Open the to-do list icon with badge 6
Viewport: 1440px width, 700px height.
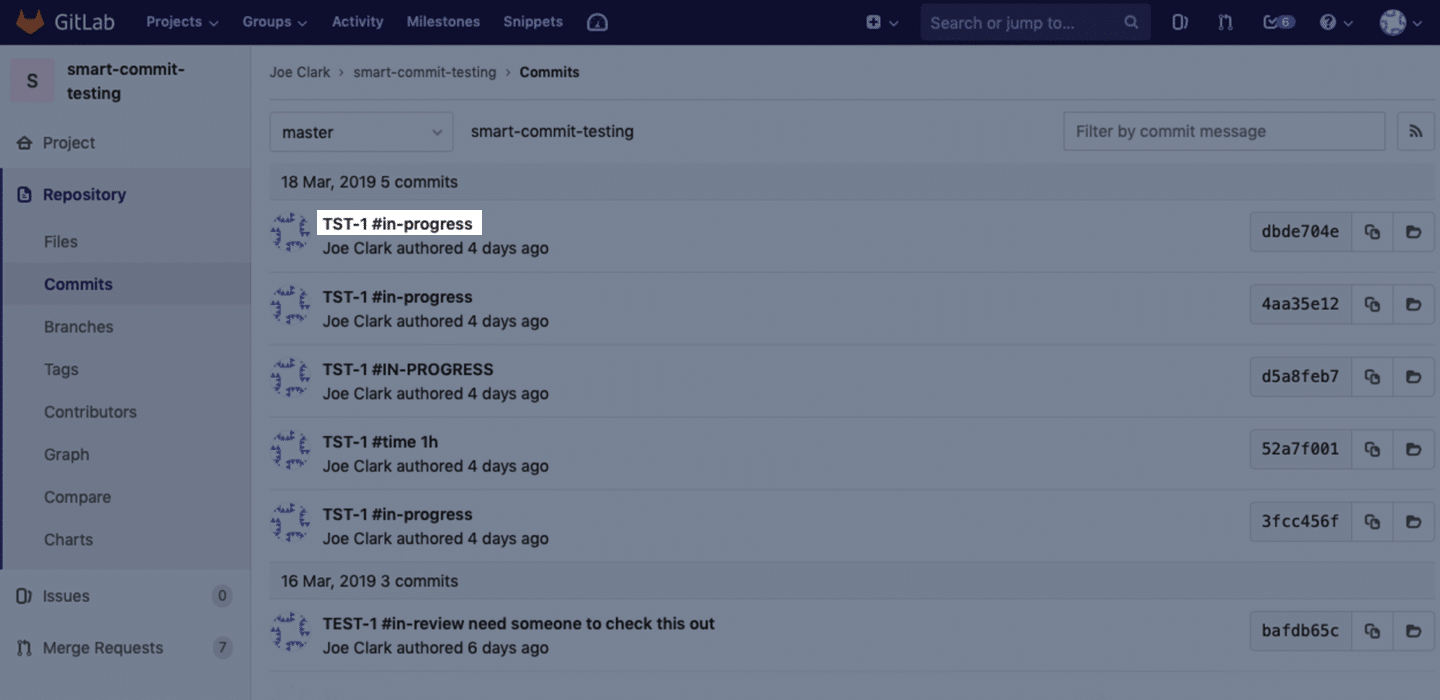[1278, 22]
